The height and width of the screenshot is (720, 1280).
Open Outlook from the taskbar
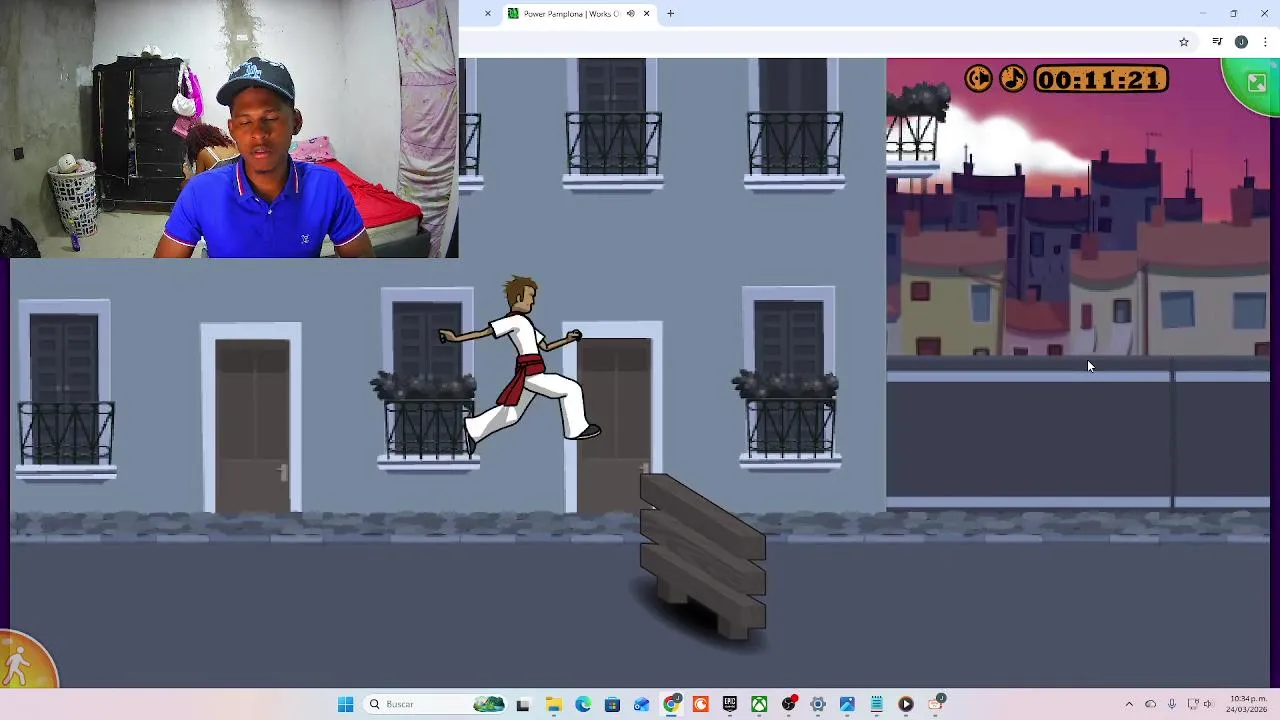[x=641, y=704]
